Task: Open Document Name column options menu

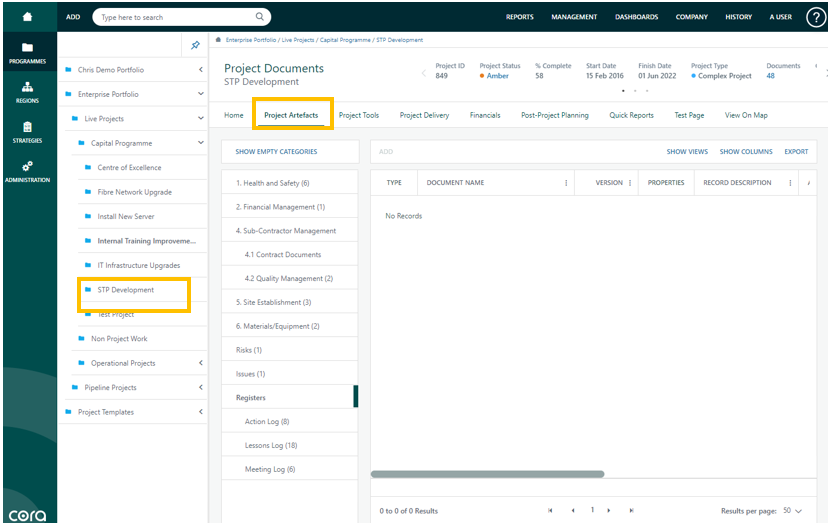Action: tap(566, 183)
